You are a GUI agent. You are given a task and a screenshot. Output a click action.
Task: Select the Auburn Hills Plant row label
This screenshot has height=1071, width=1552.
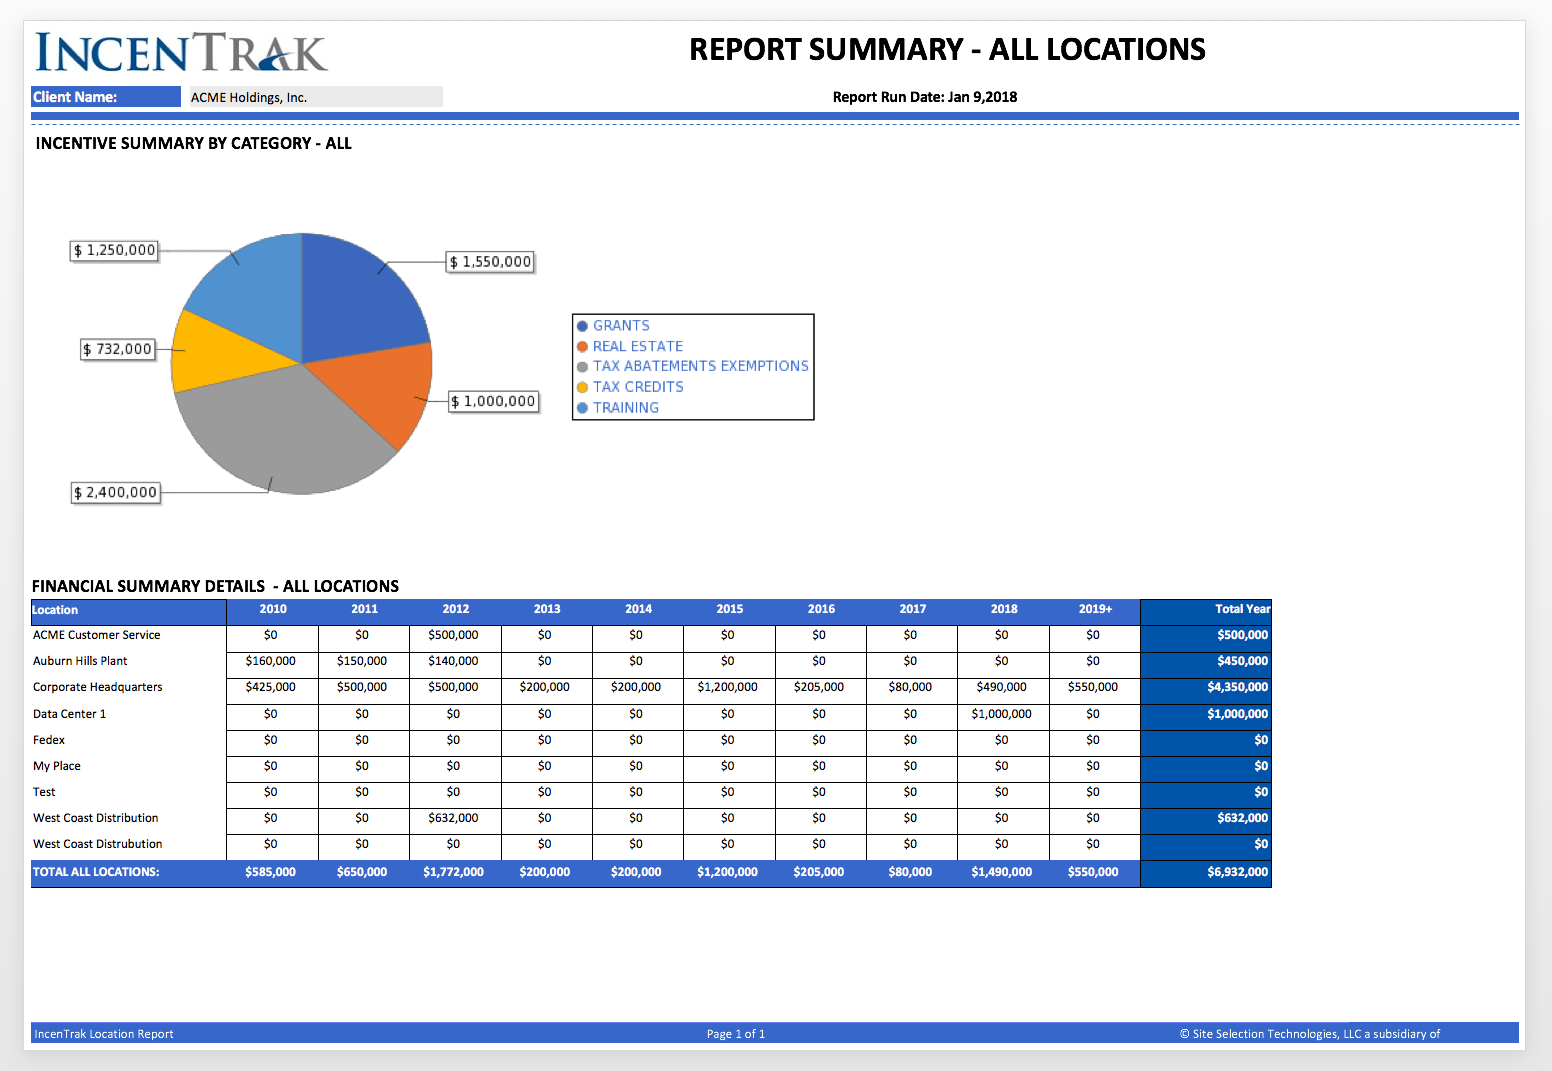tap(81, 662)
